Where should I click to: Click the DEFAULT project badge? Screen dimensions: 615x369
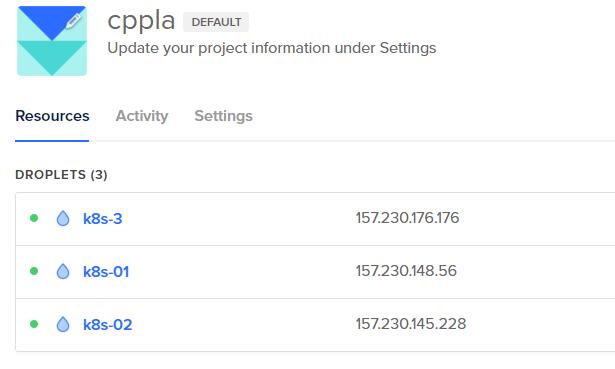[x=216, y=22]
